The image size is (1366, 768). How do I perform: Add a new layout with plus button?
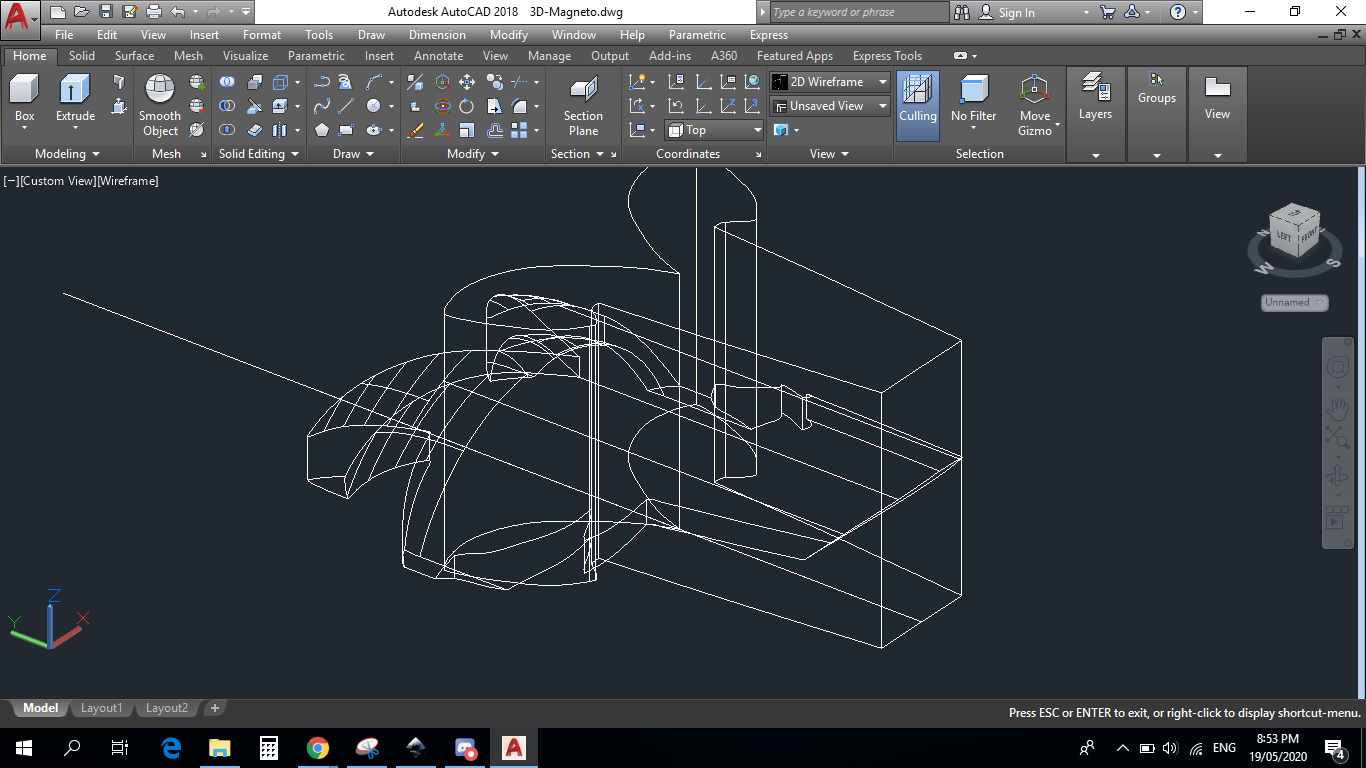[x=214, y=708]
